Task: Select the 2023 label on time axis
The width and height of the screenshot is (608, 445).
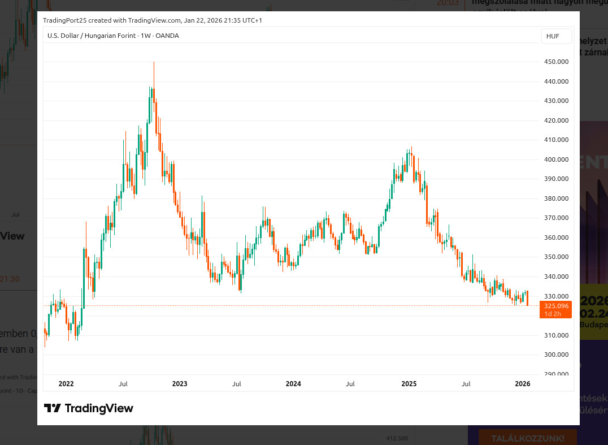Action: click(x=180, y=383)
